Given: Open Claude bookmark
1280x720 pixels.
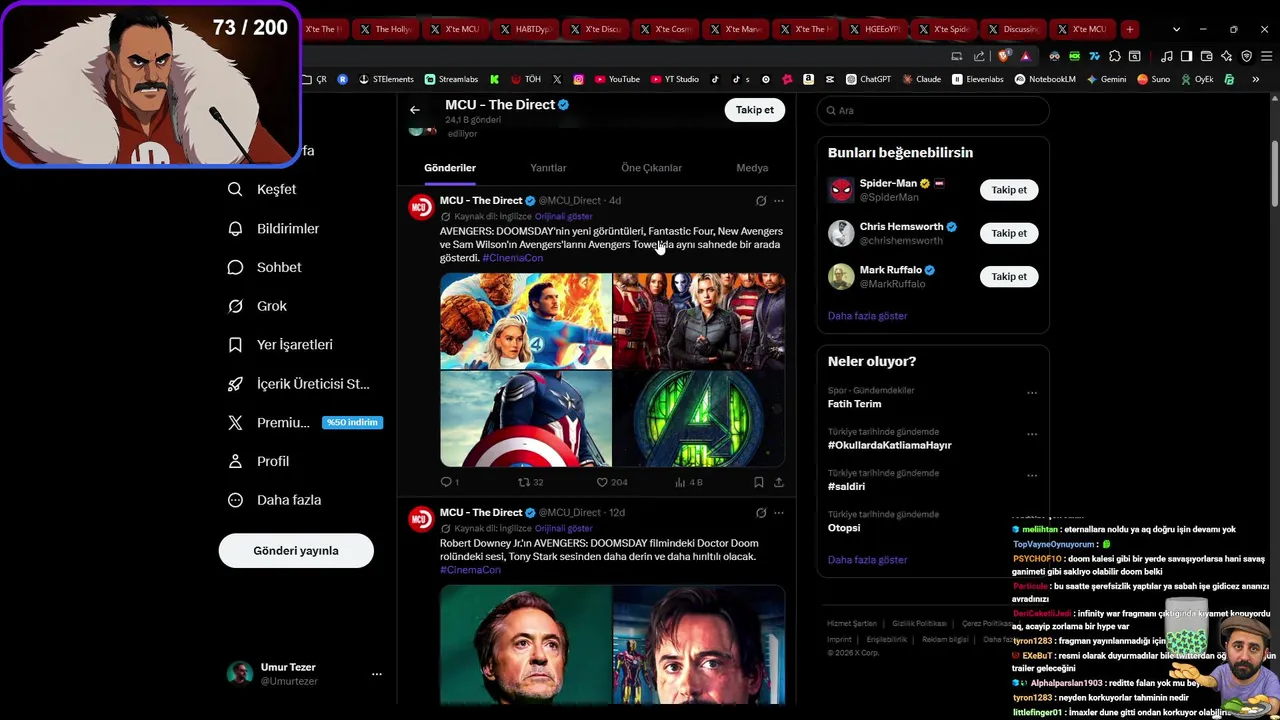Looking at the screenshot, I should pos(921,79).
